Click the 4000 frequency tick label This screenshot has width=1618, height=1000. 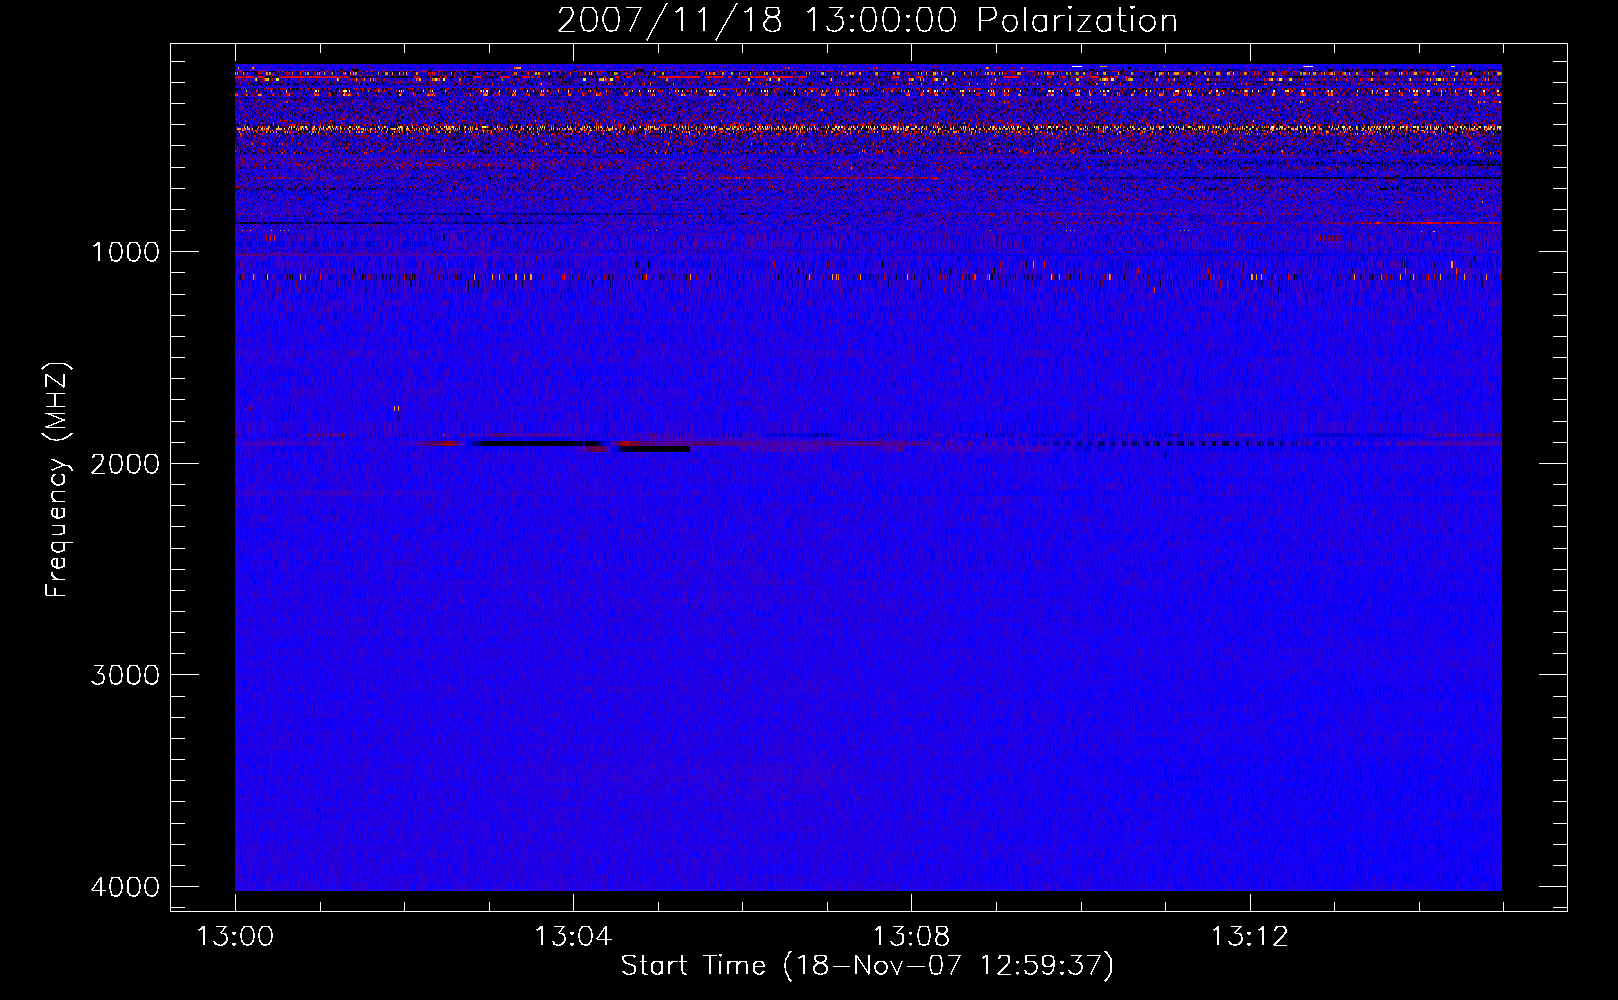click(125, 887)
